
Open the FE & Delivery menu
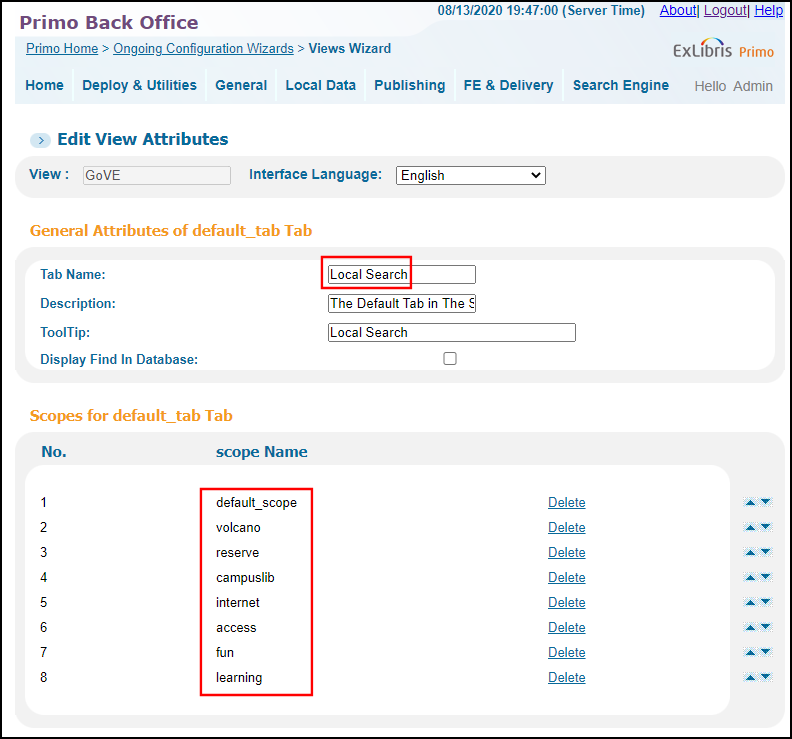pos(508,85)
